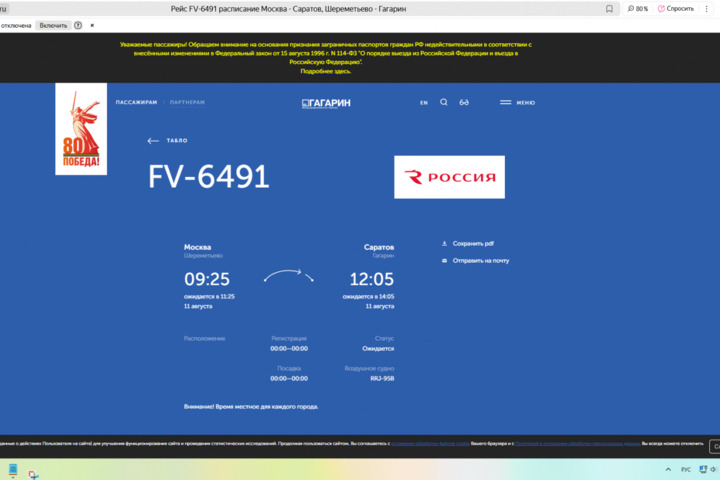
Task: Click Сохранить pdf download link
Action: [x=473, y=243]
